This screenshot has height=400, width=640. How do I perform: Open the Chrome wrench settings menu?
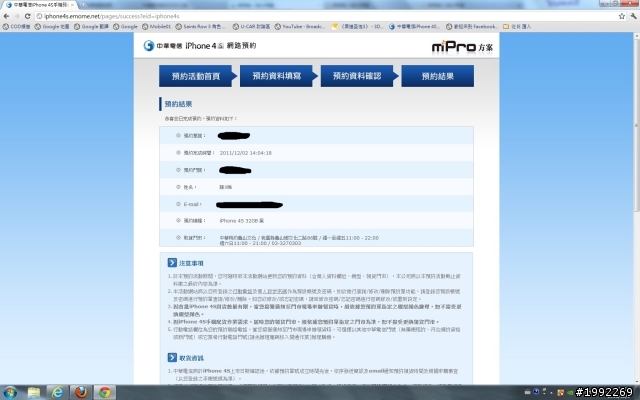633,16
